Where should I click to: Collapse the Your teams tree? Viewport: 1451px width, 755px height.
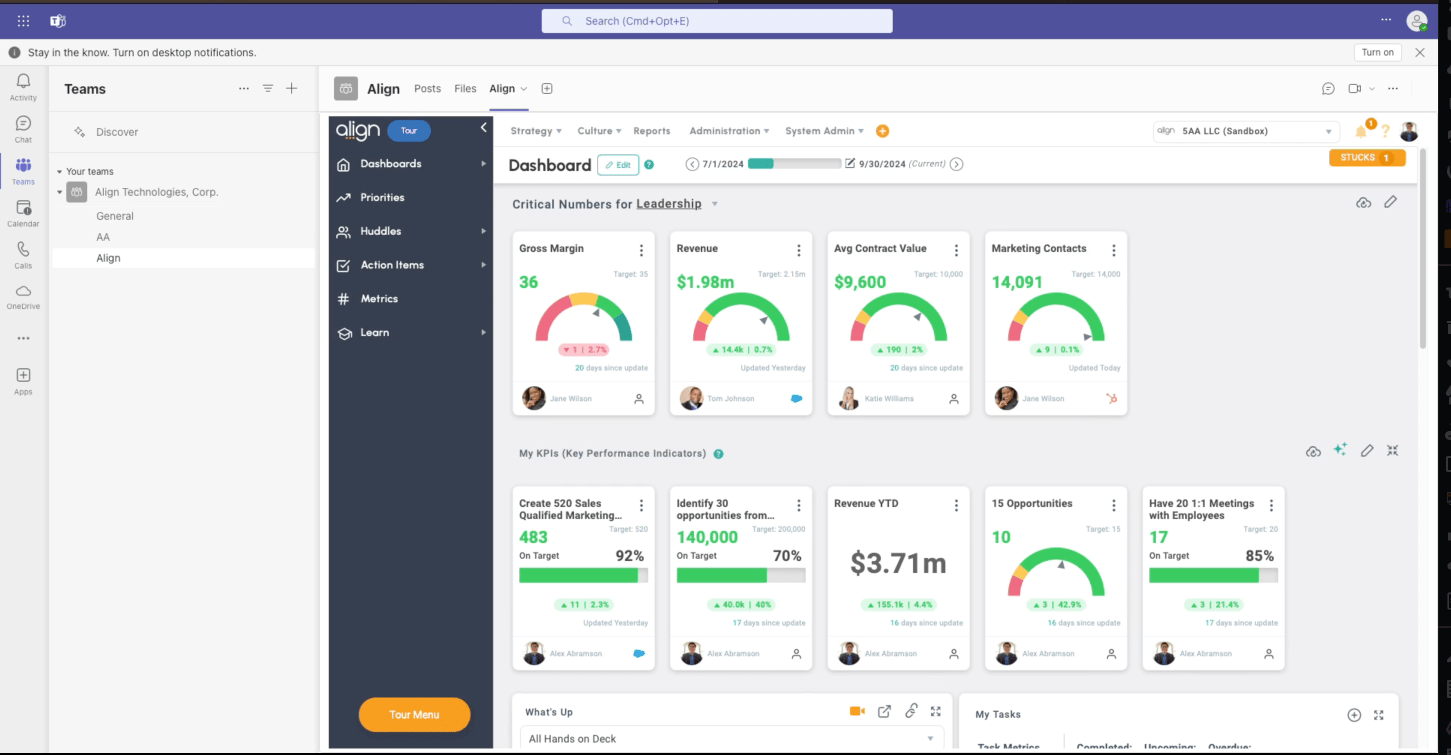pos(59,172)
